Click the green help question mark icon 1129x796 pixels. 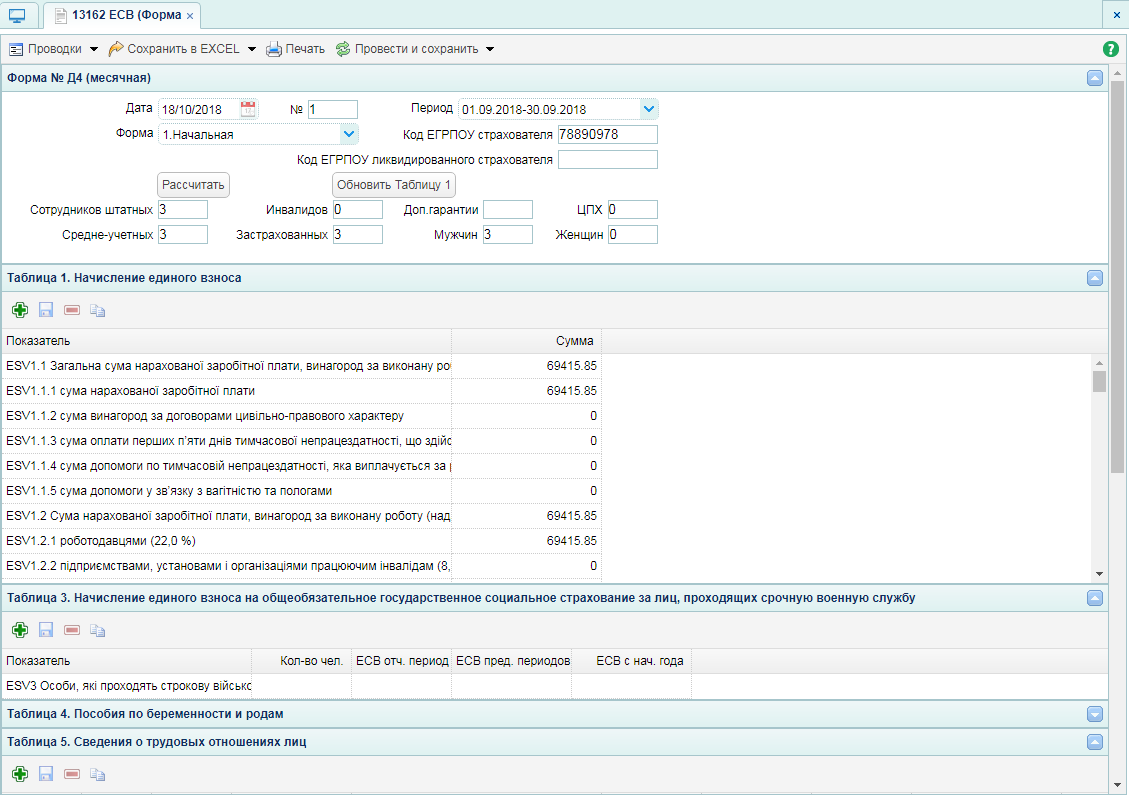click(x=1111, y=49)
